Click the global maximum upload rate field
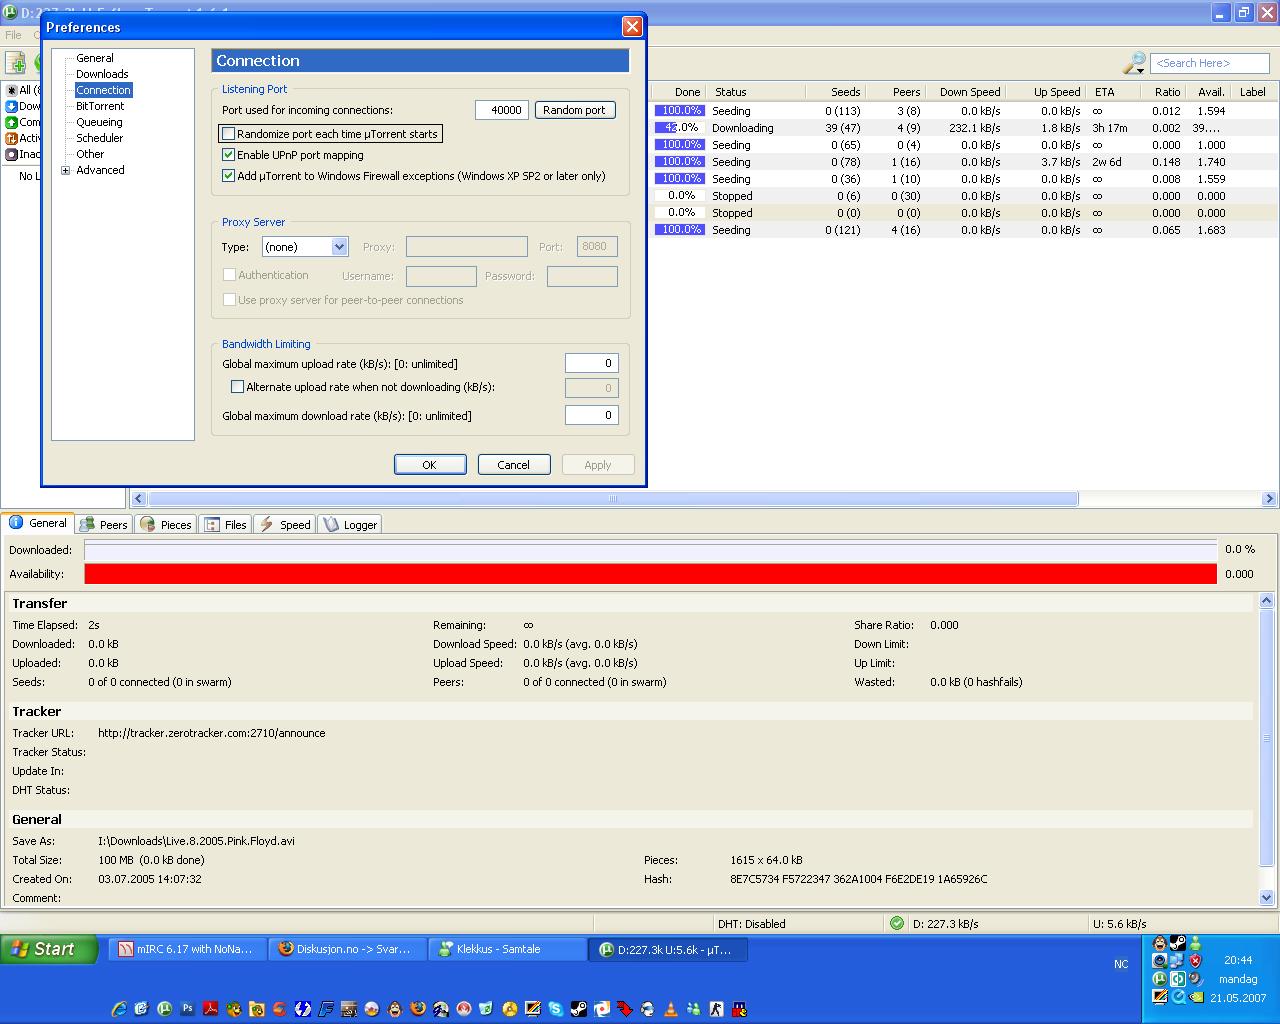1280x1024 pixels. pos(591,364)
